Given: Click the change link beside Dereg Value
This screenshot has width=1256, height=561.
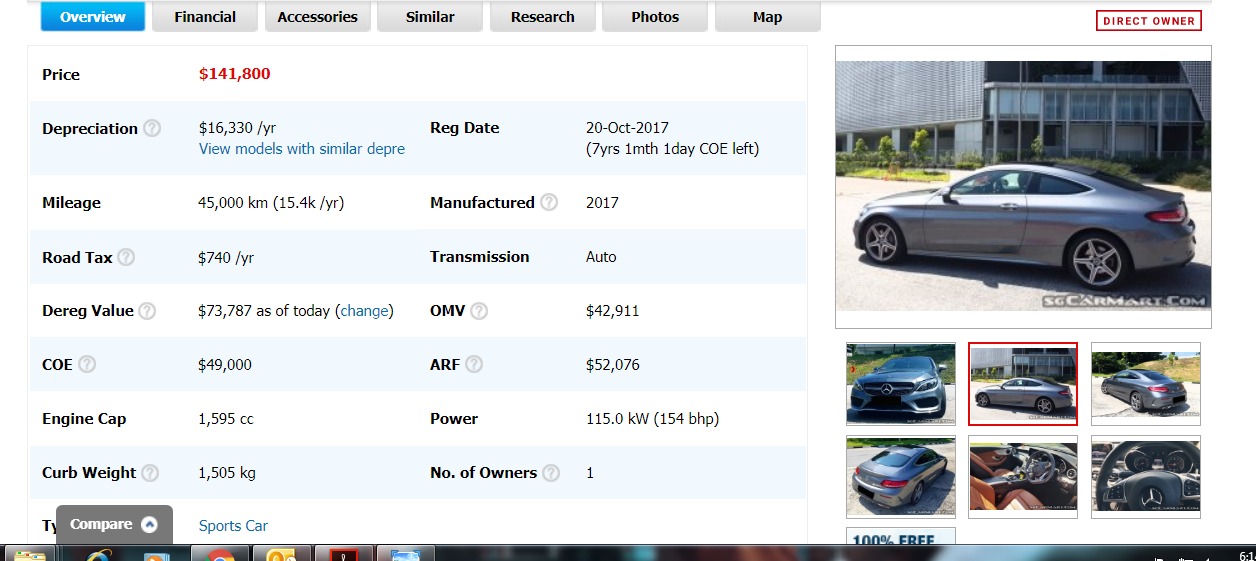Looking at the screenshot, I should coord(364,311).
